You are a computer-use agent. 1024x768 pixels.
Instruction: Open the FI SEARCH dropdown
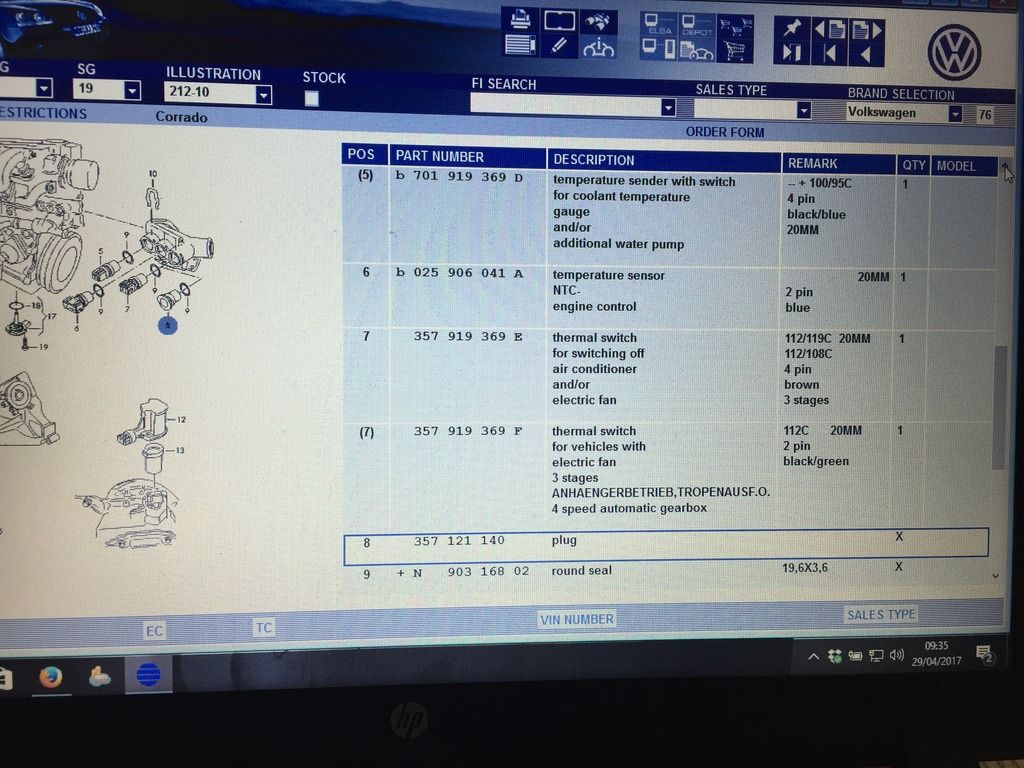click(x=668, y=107)
